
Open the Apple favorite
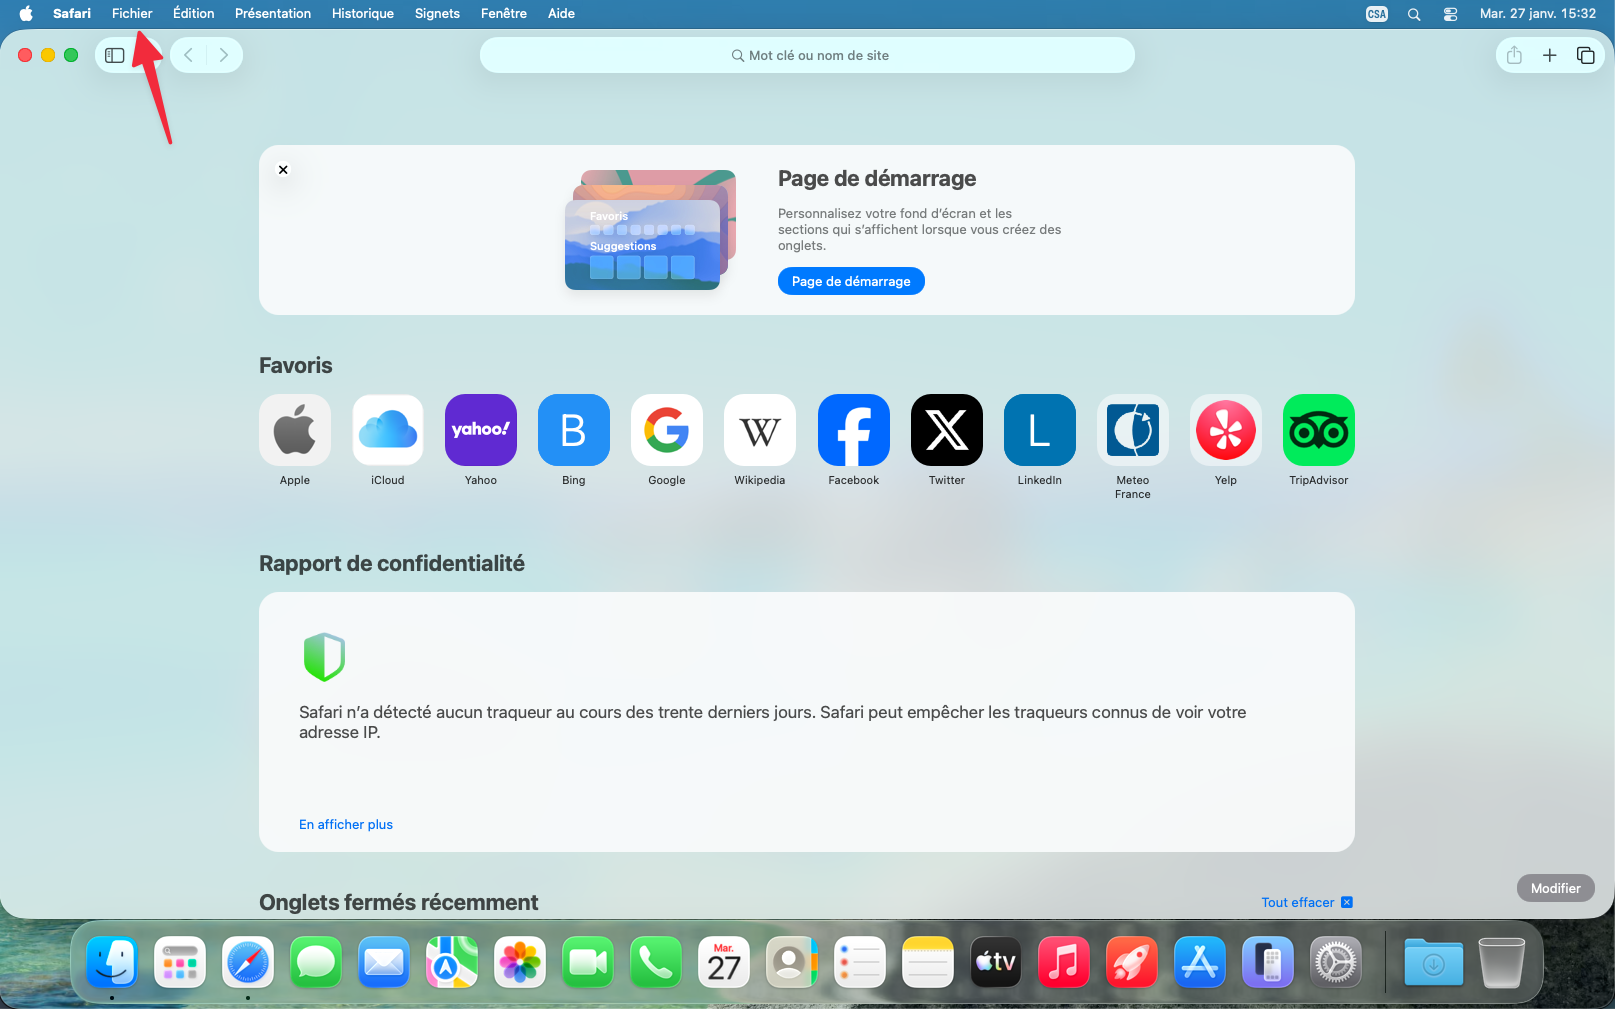coord(295,430)
